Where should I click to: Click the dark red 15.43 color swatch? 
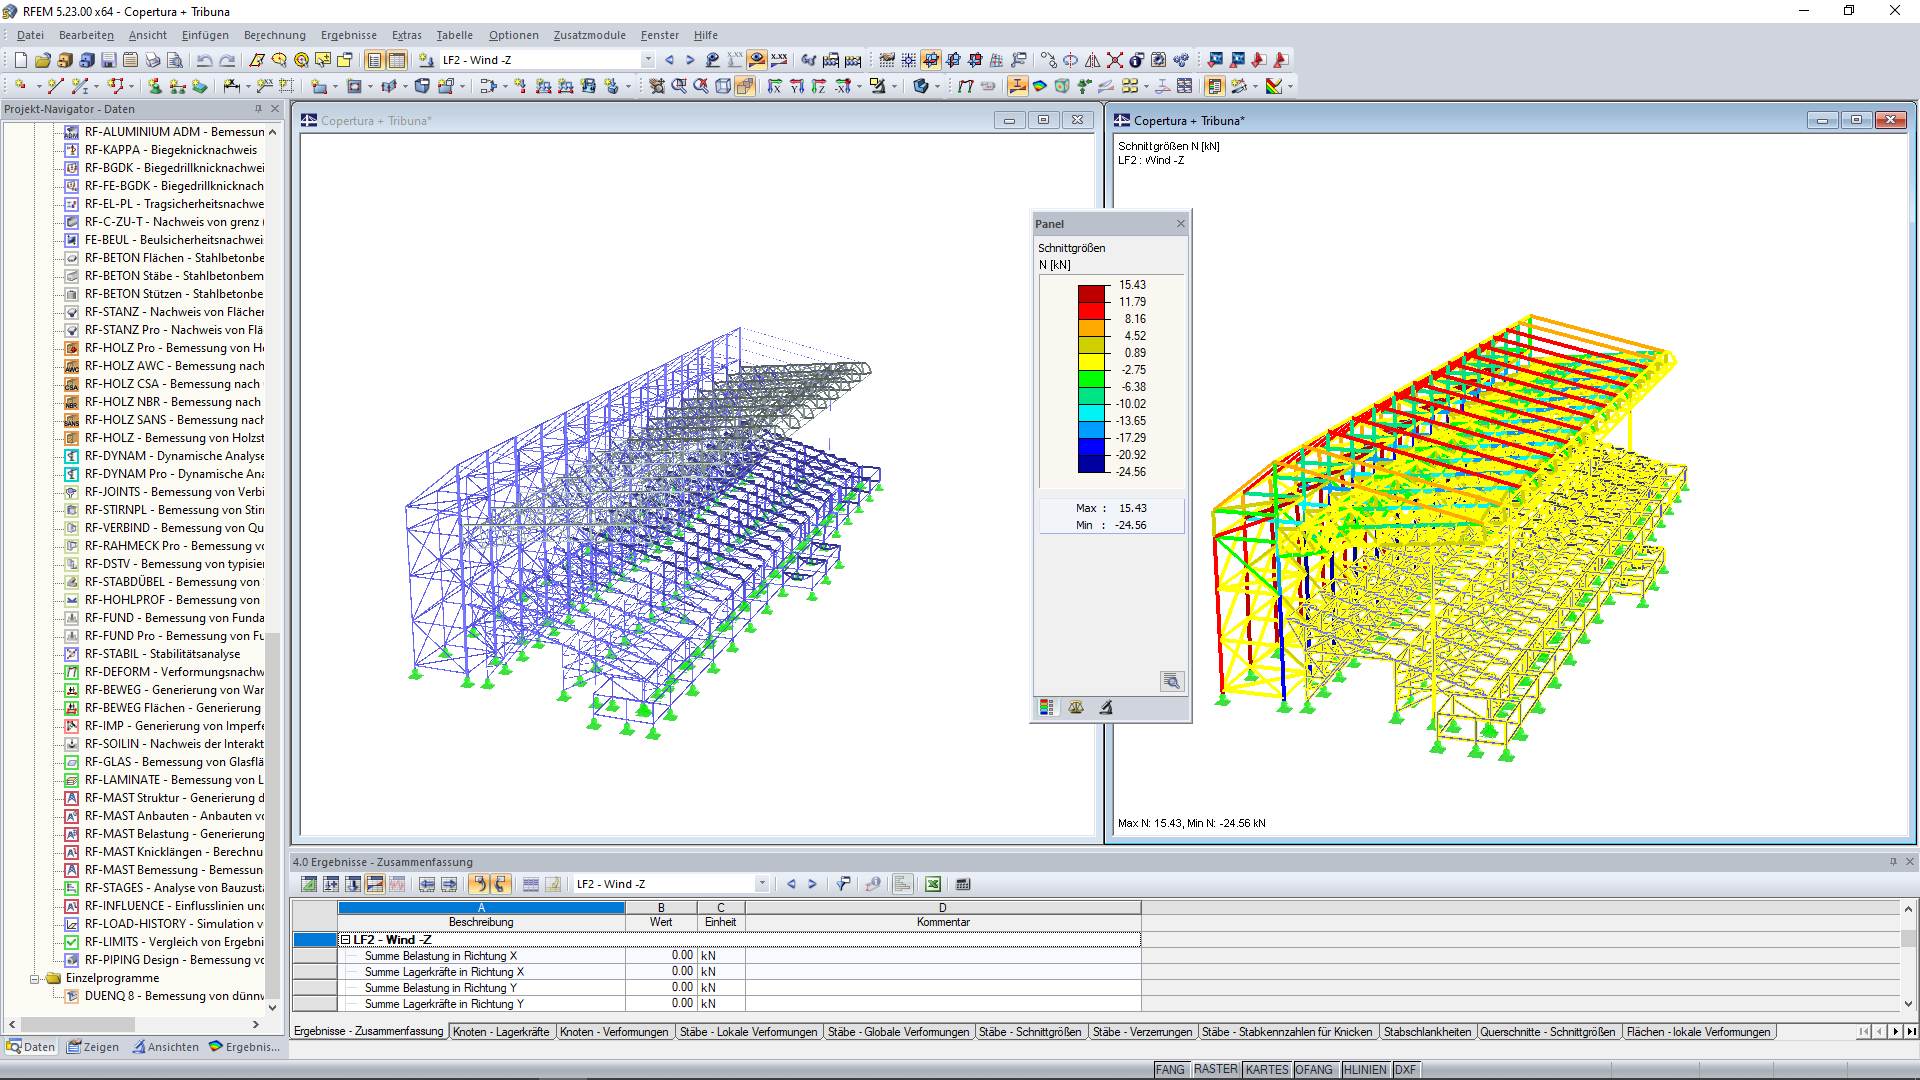[x=1091, y=293]
